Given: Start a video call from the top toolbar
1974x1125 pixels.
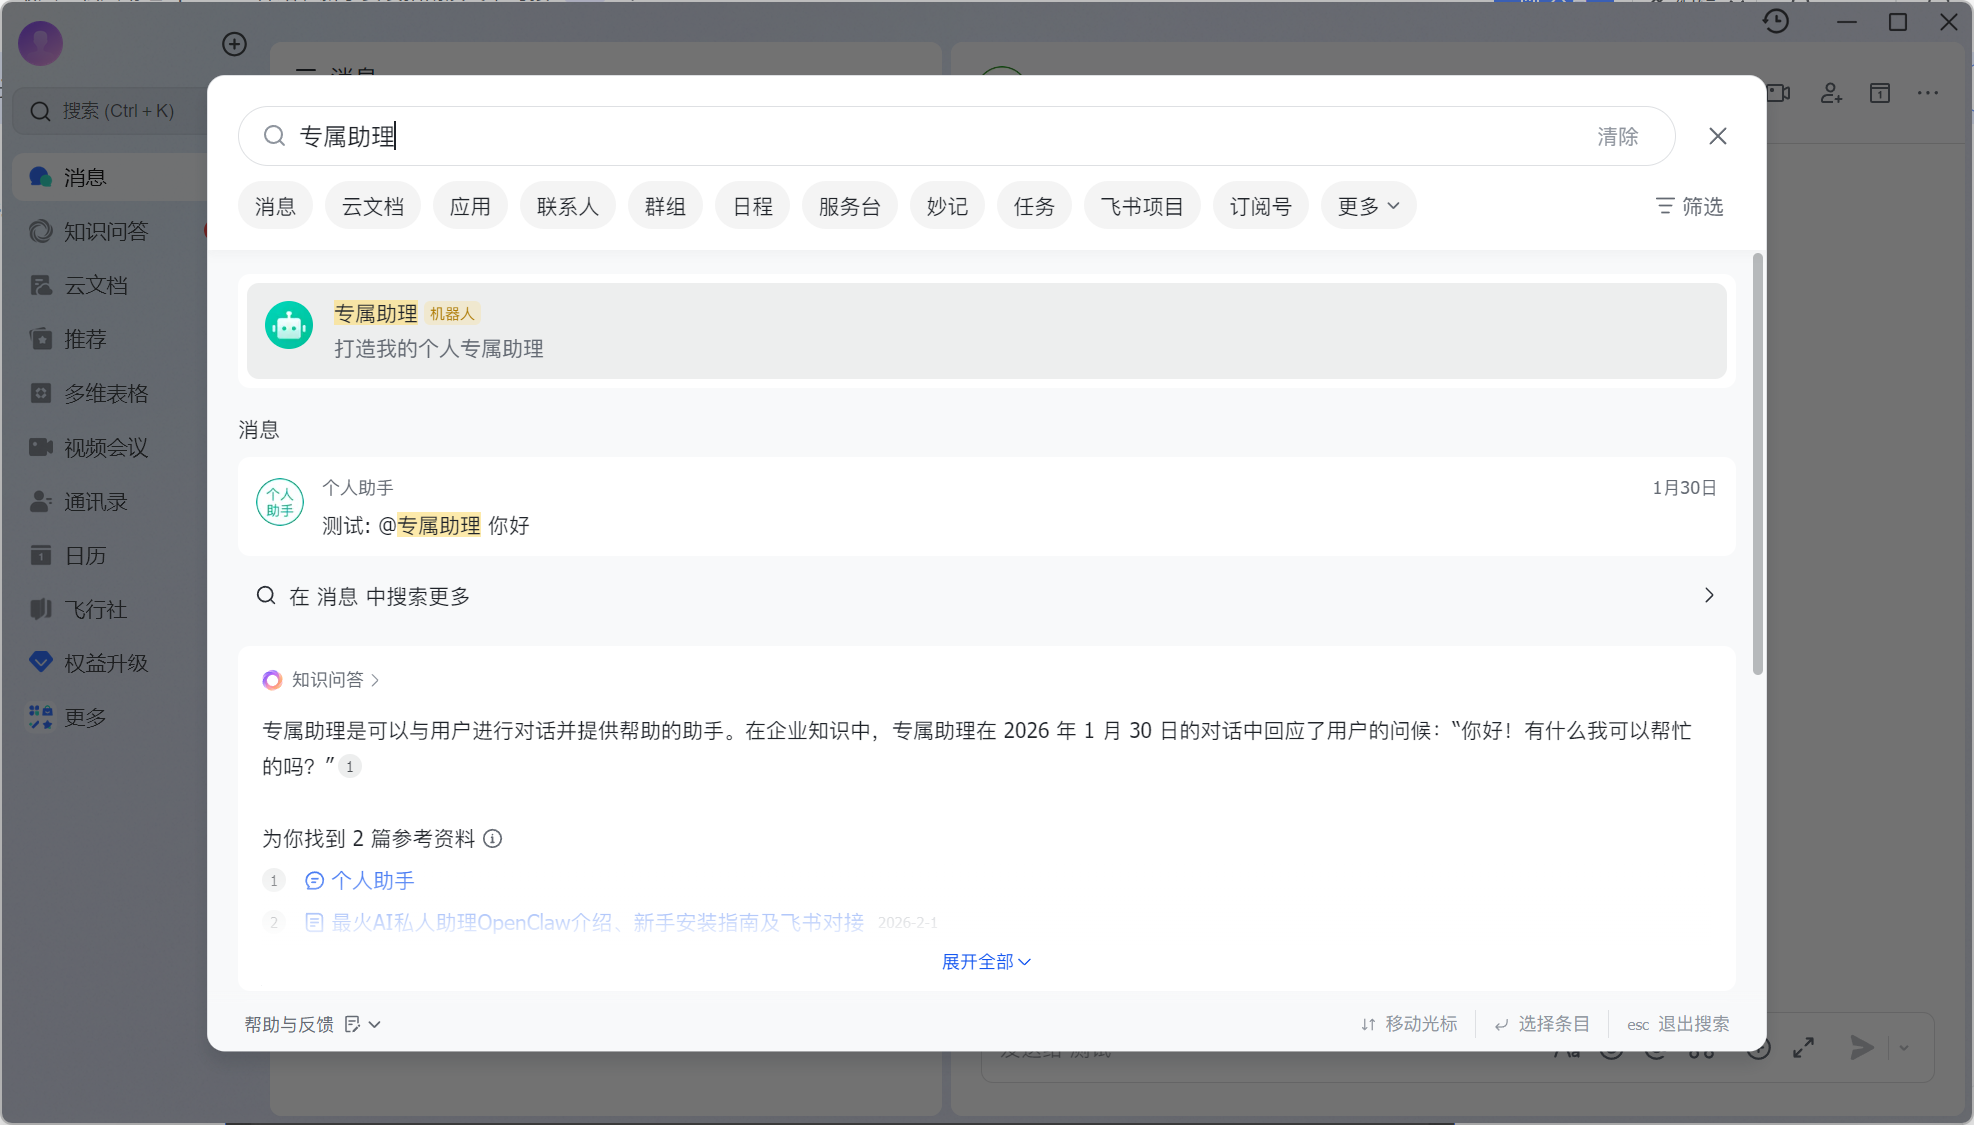Looking at the screenshot, I should click(1779, 92).
